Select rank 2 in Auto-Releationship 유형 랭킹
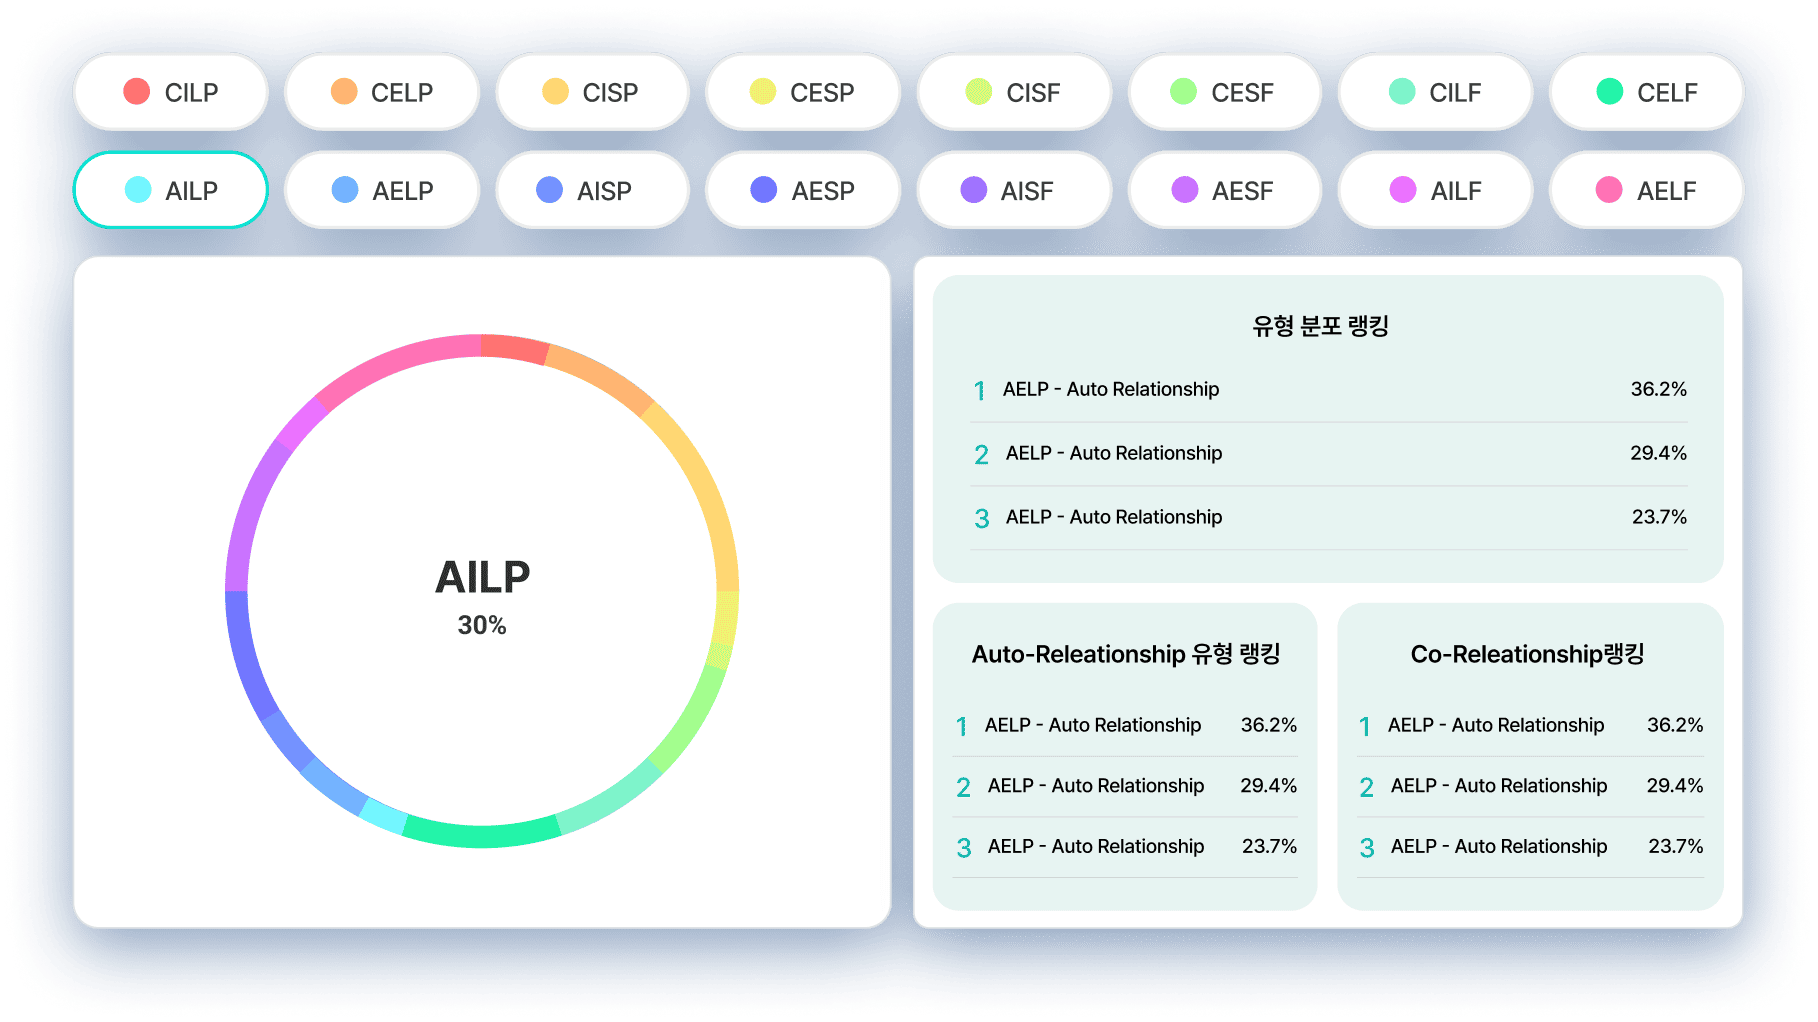The height and width of the screenshot is (1022, 1818). (1125, 787)
